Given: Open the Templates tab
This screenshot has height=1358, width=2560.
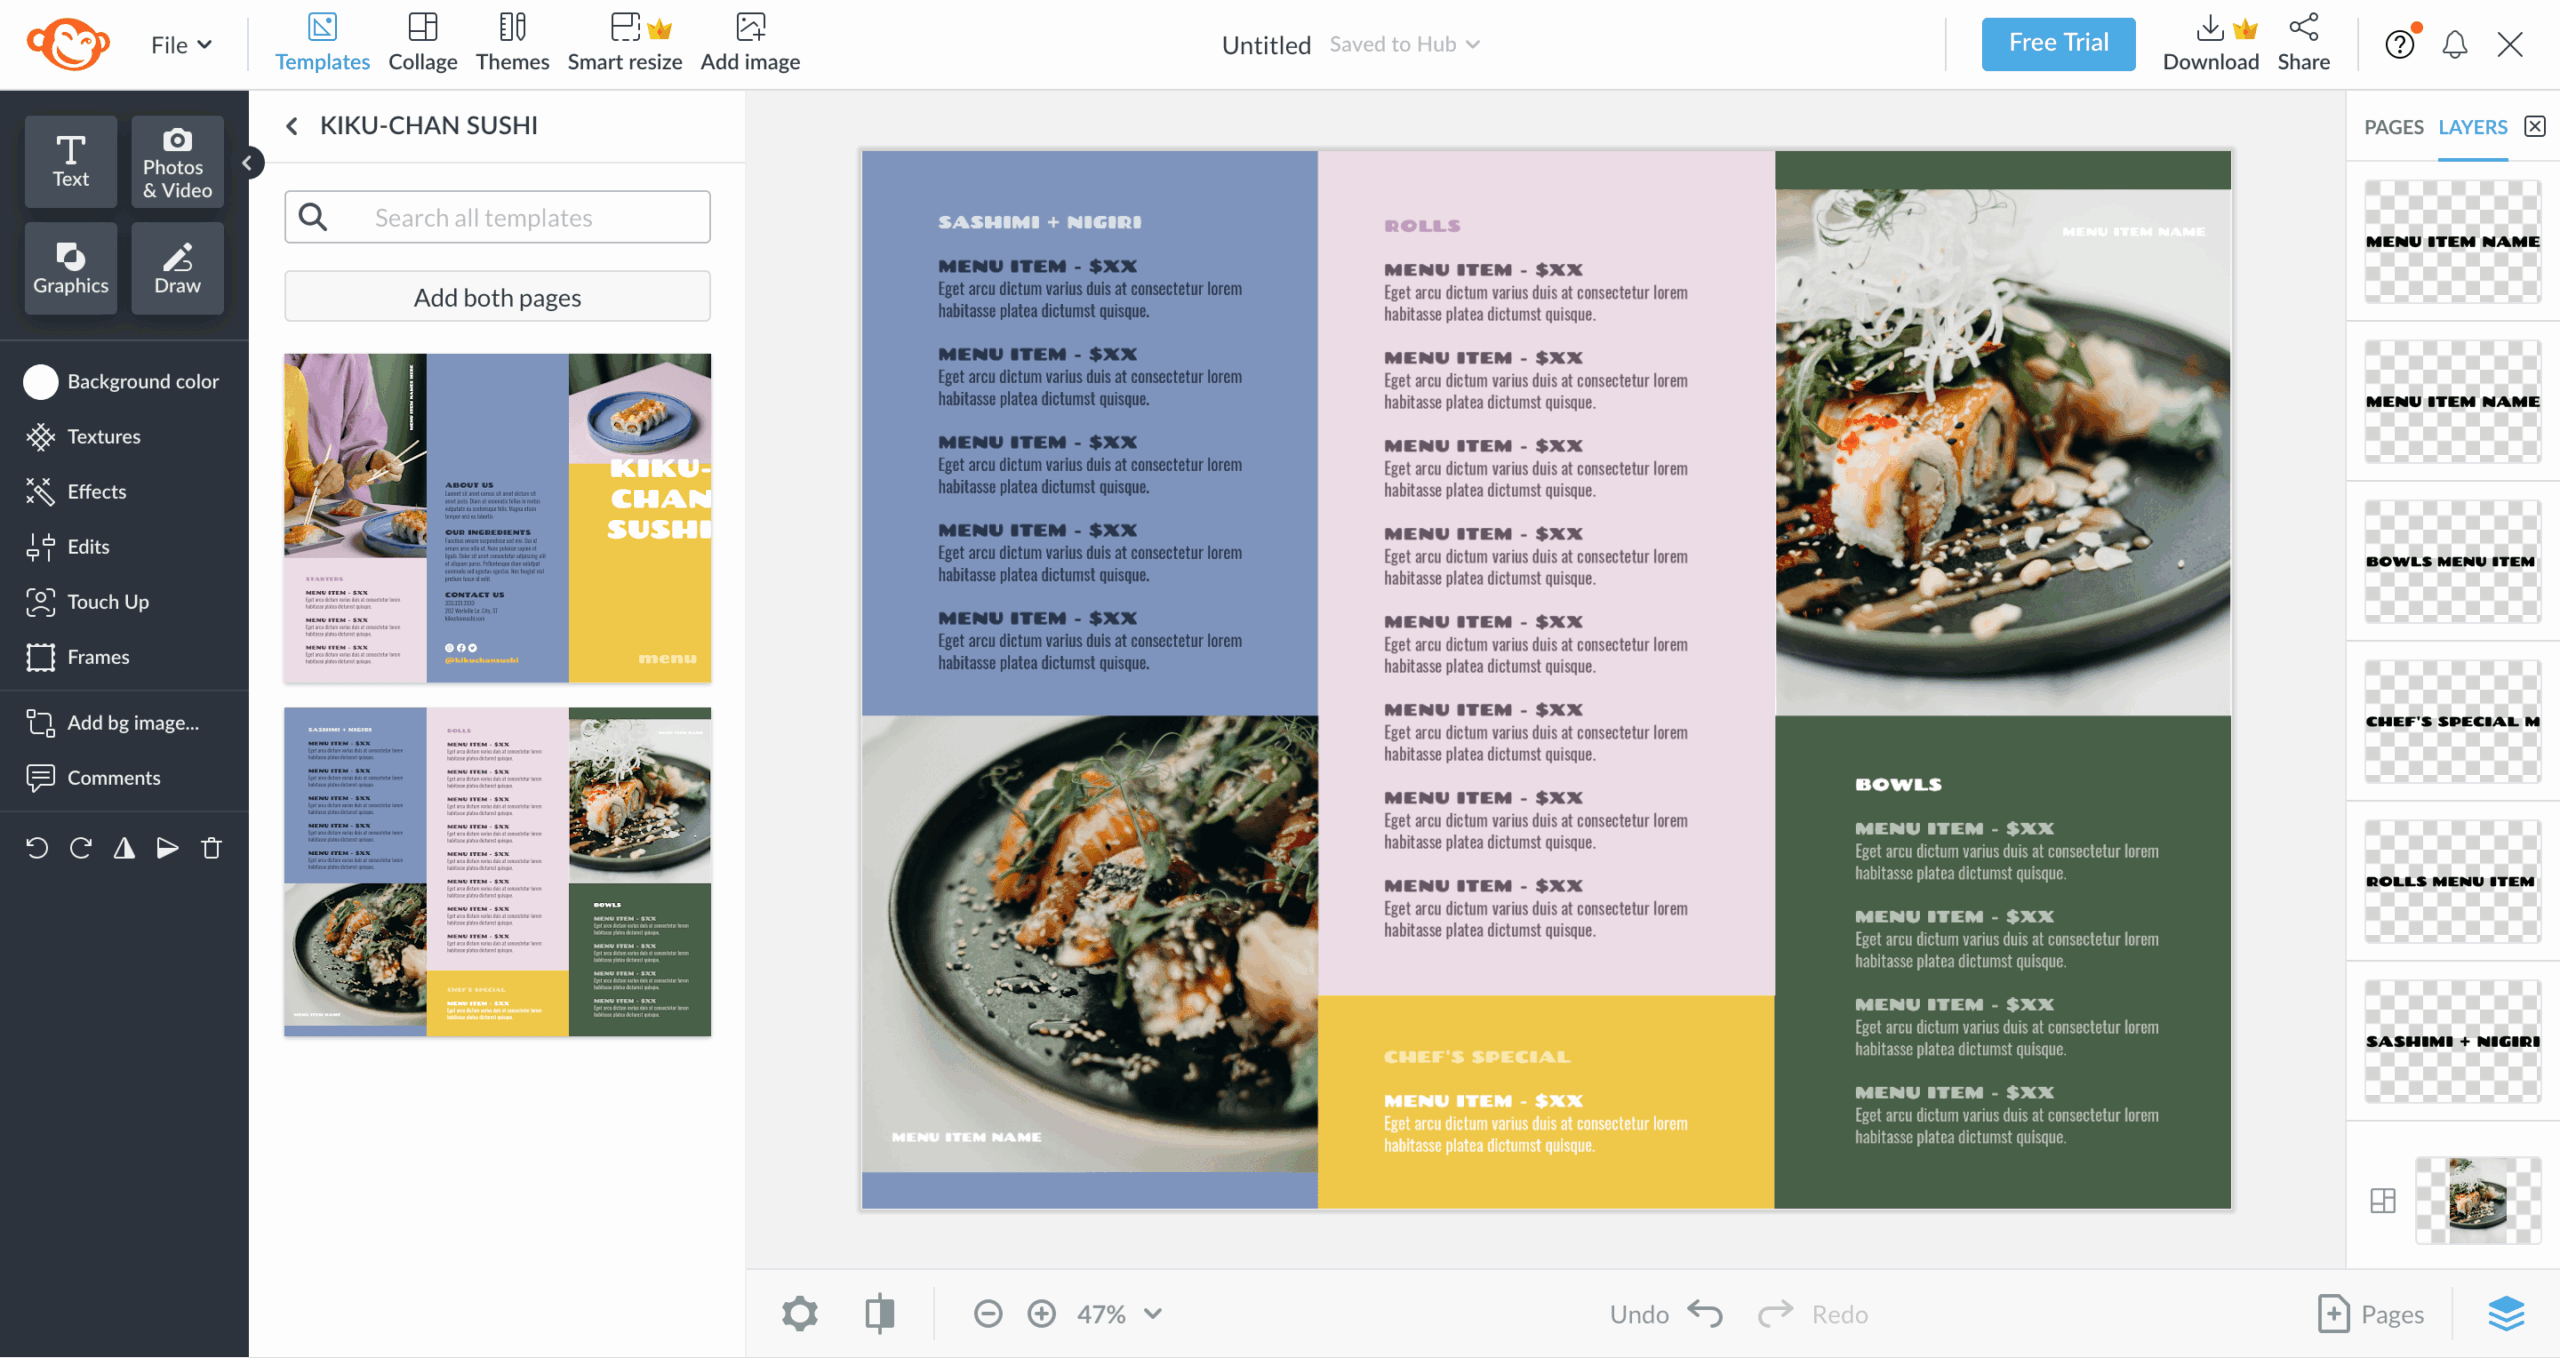Looking at the screenshot, I should click(322, 42).
